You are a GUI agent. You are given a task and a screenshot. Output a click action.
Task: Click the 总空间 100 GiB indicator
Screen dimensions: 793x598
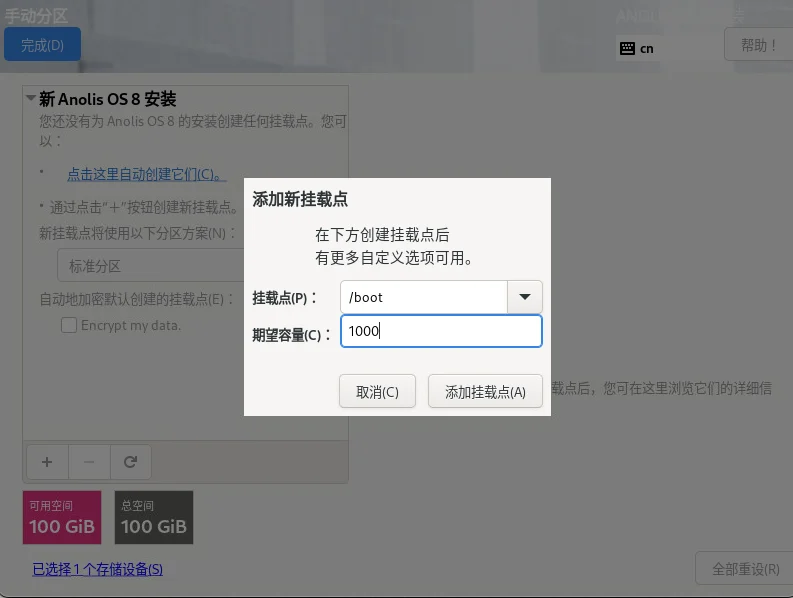click(154, 517)
